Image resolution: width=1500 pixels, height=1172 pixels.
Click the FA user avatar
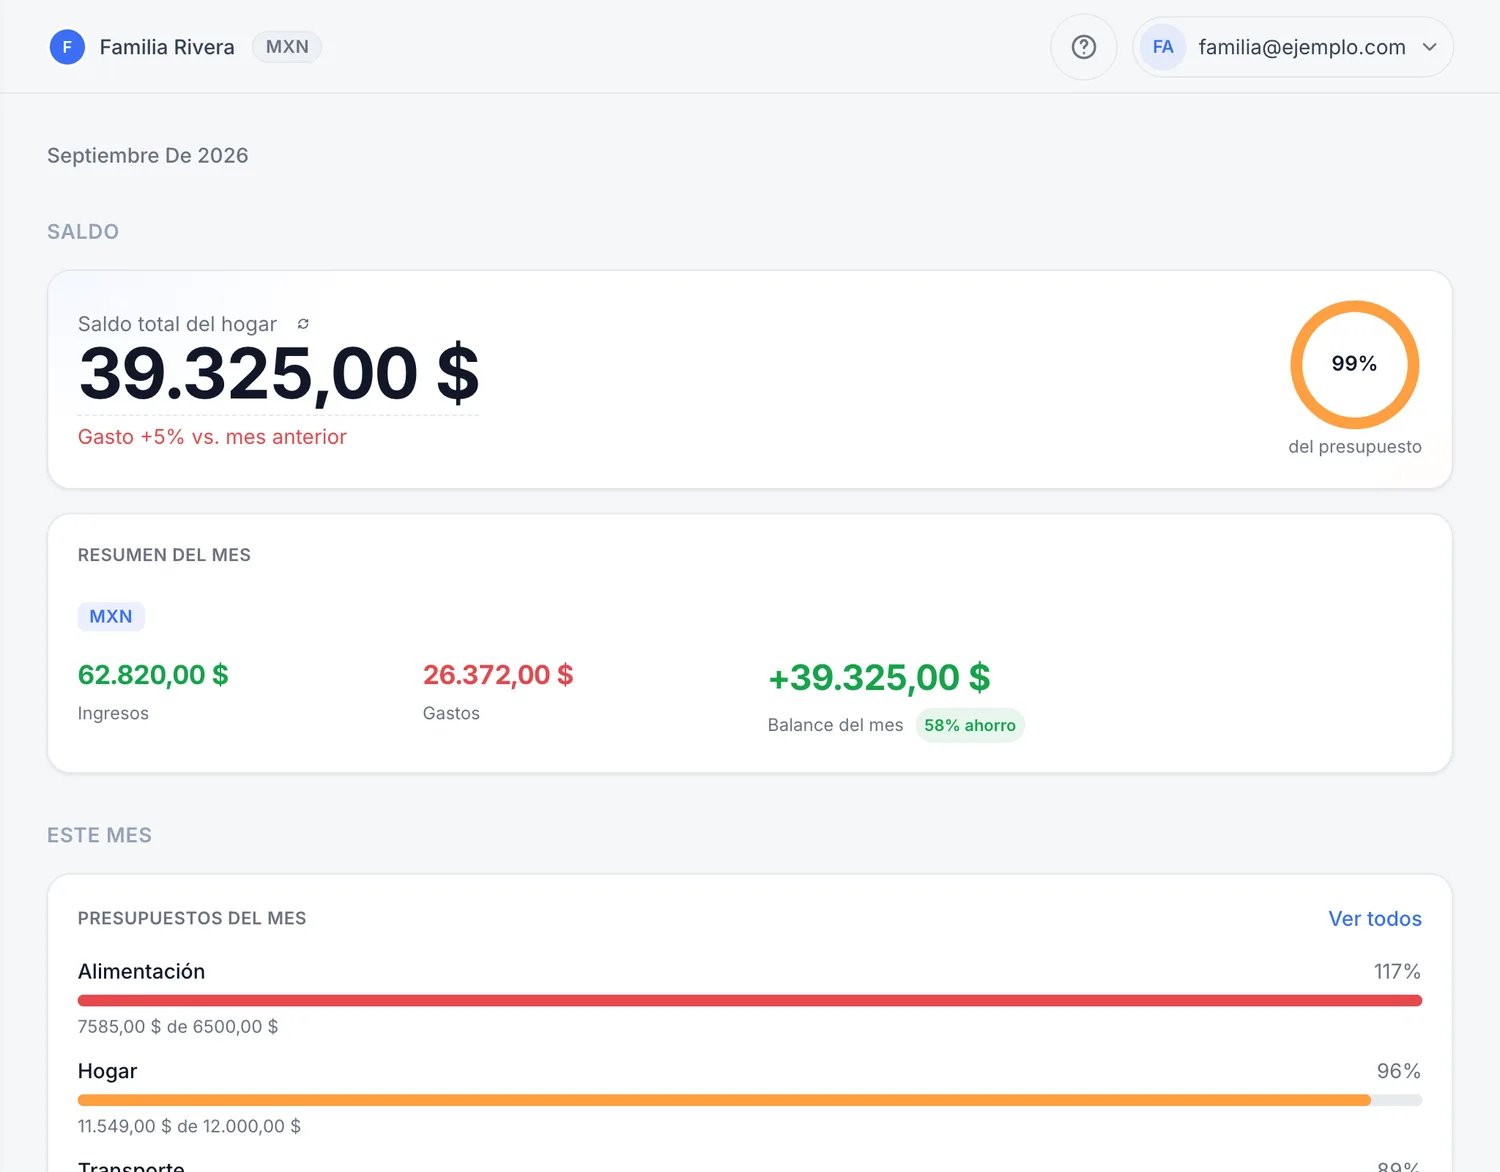[1162, 47]
